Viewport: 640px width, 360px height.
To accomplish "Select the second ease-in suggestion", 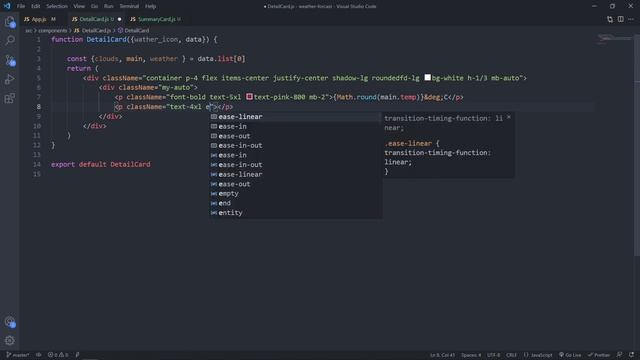I will coord(296,155).
